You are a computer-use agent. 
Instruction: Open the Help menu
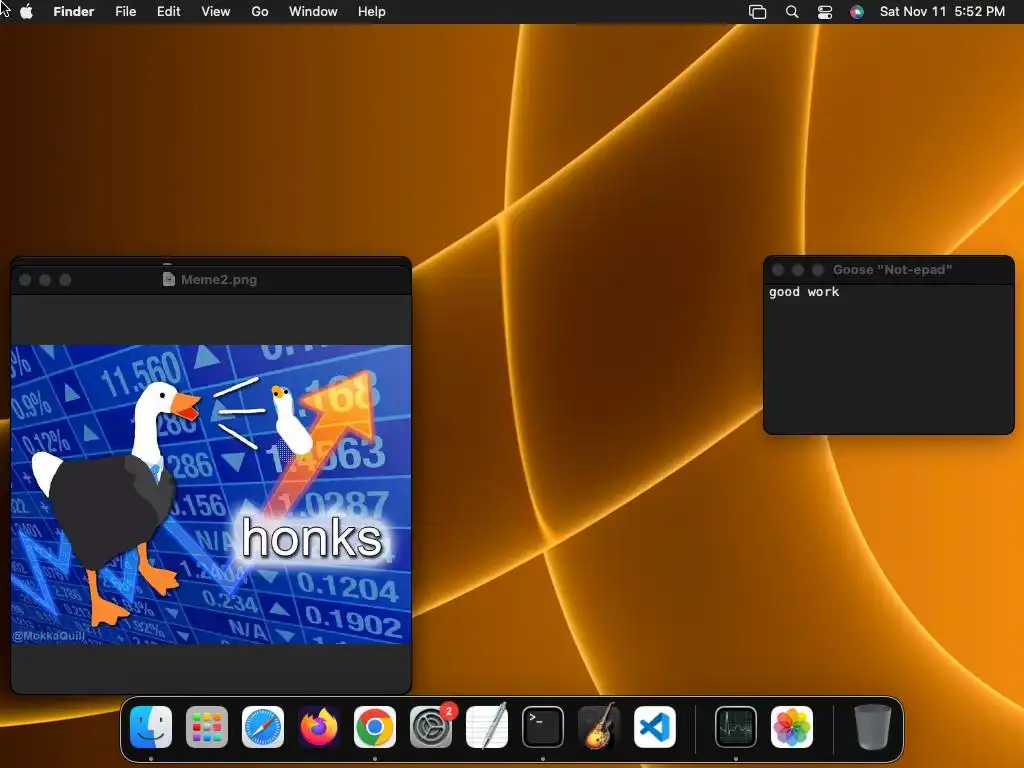[x=372, y=12]
